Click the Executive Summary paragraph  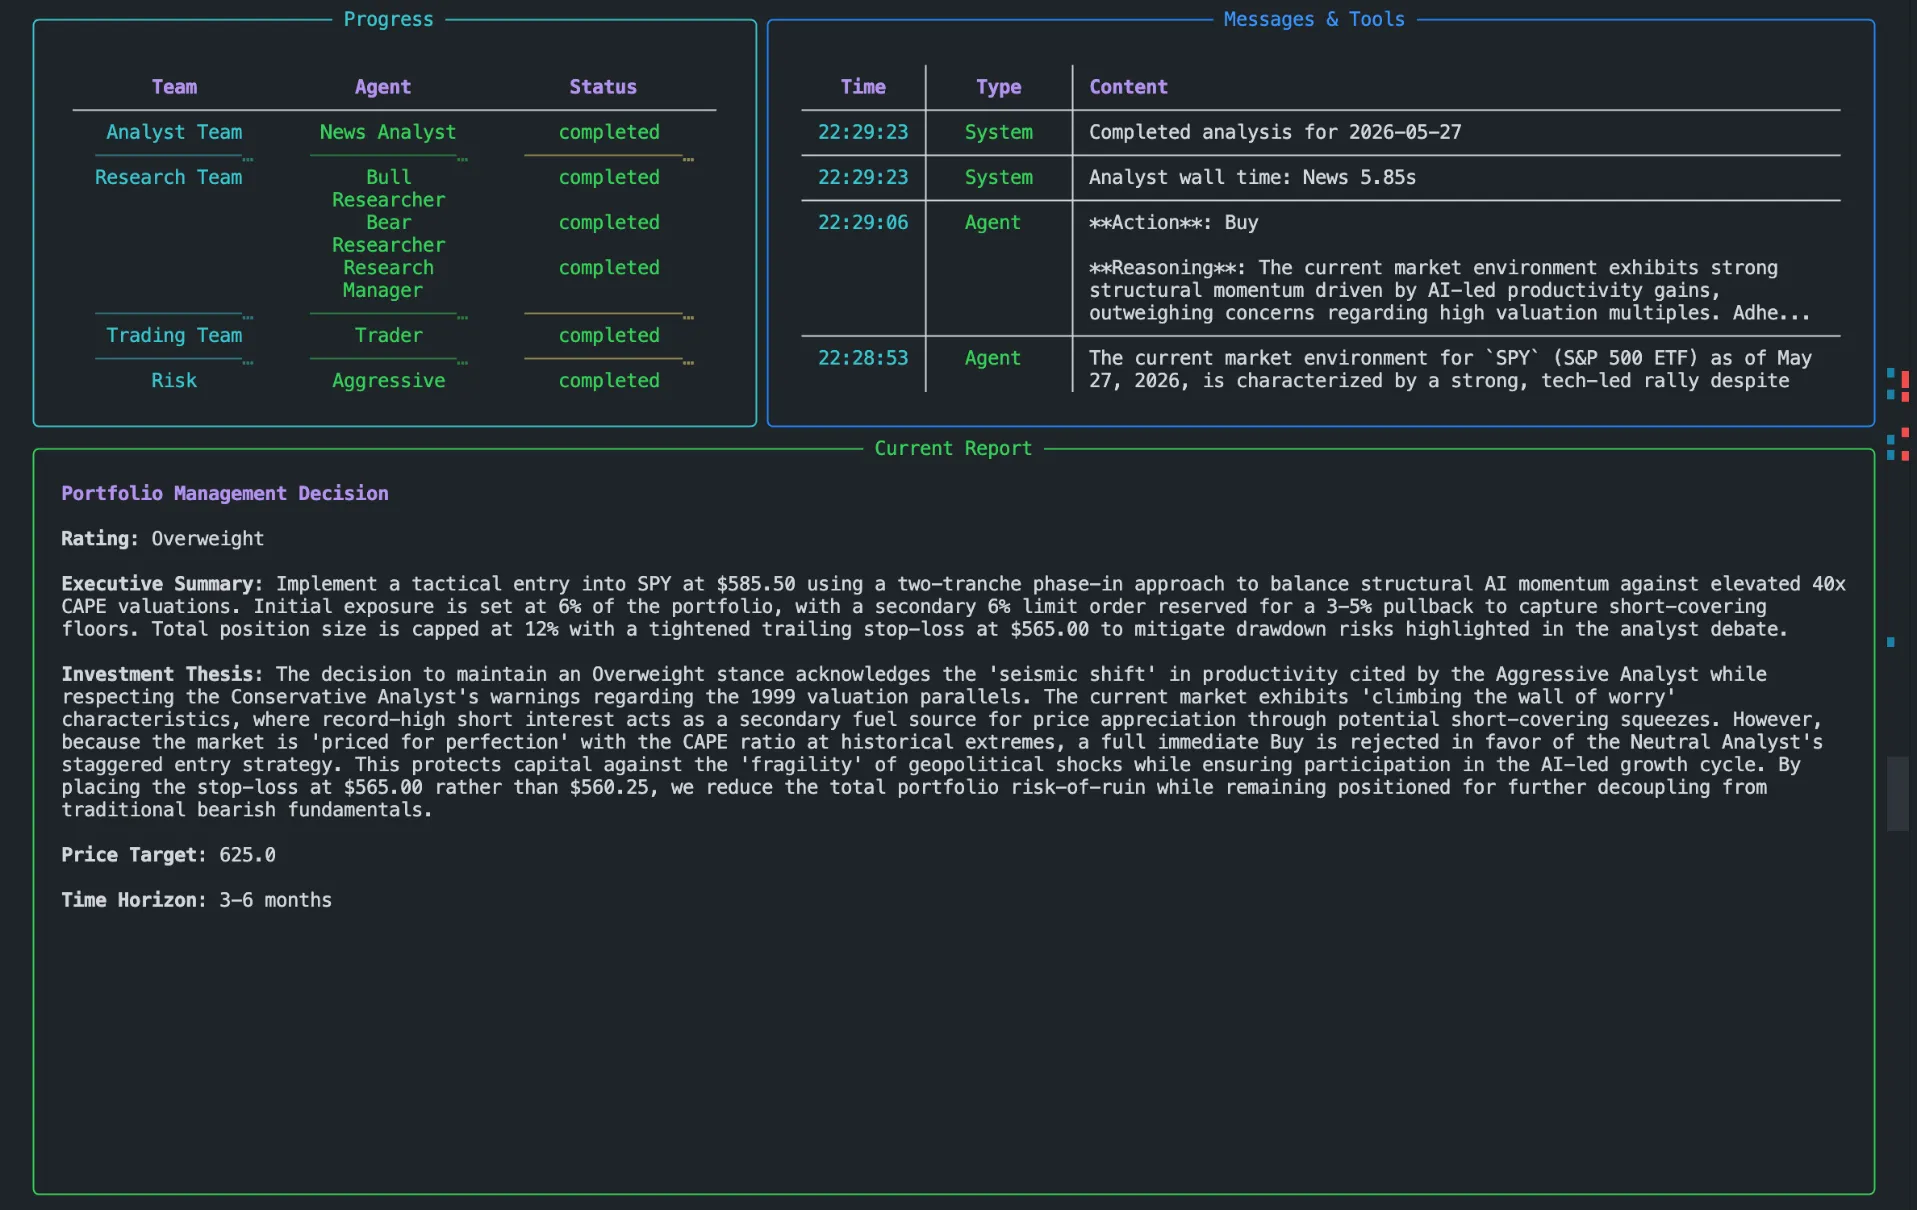953,606
